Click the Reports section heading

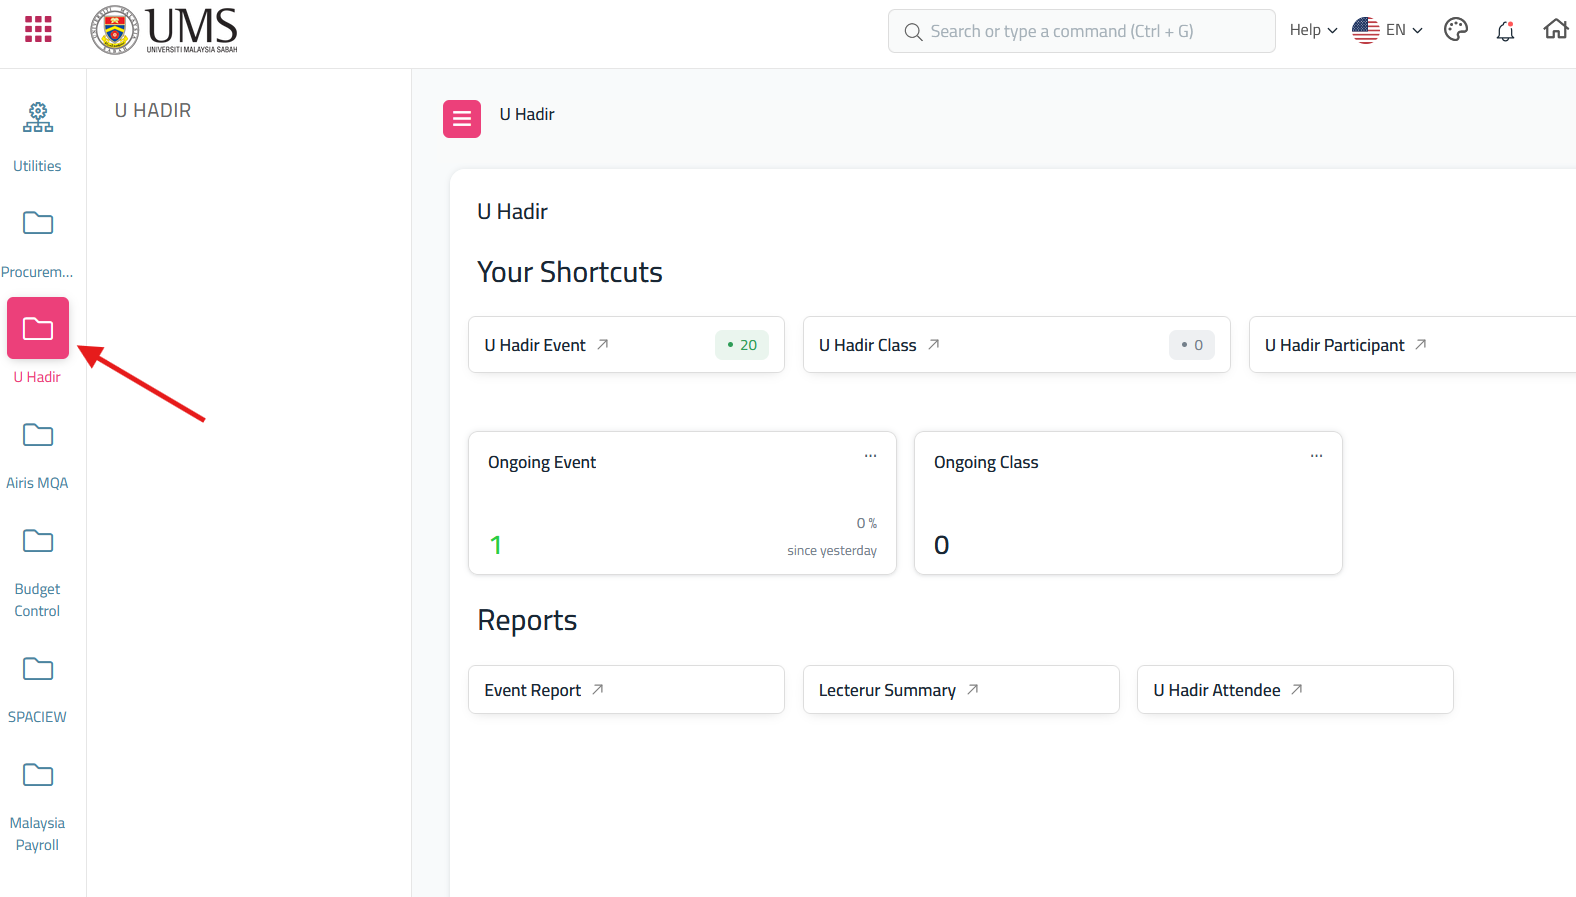coord(527,620)
